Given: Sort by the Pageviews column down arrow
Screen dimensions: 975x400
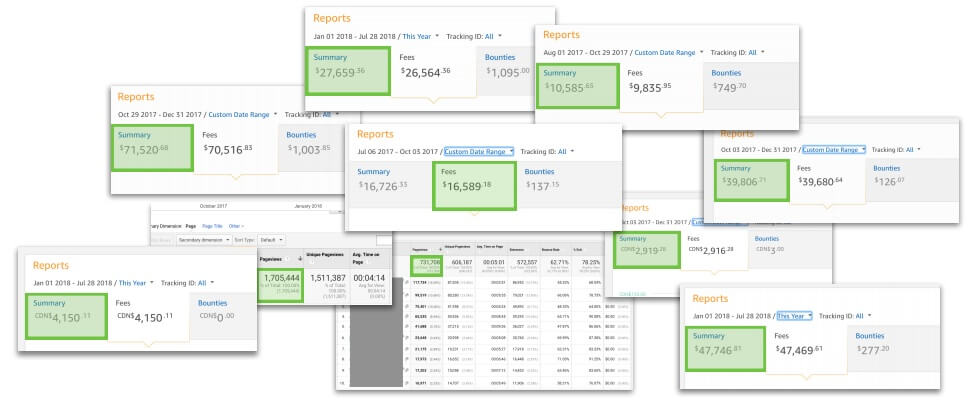Looking at the screenshot, I should [301, 258].
